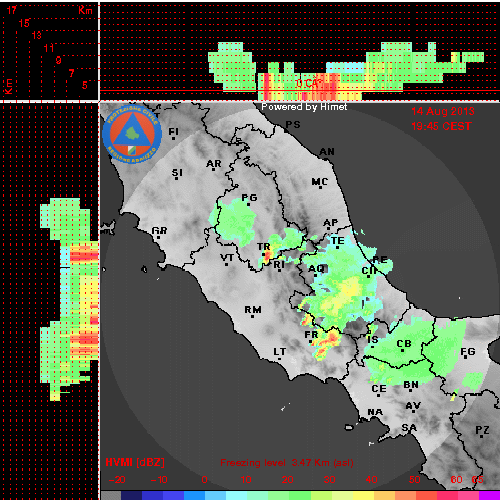Click the Protezione Civile Regione Abruzzo logo

[132, 134]
